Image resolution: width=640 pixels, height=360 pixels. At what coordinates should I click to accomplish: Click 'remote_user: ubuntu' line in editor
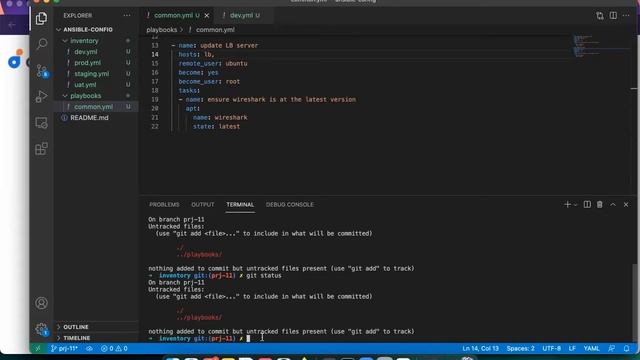click(x=213, y=63)
